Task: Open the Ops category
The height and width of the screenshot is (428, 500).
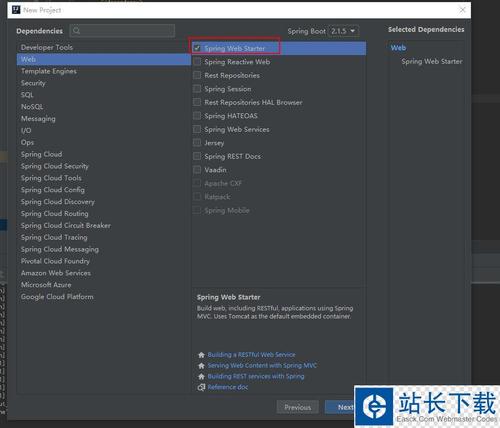Action: (104, 142)
